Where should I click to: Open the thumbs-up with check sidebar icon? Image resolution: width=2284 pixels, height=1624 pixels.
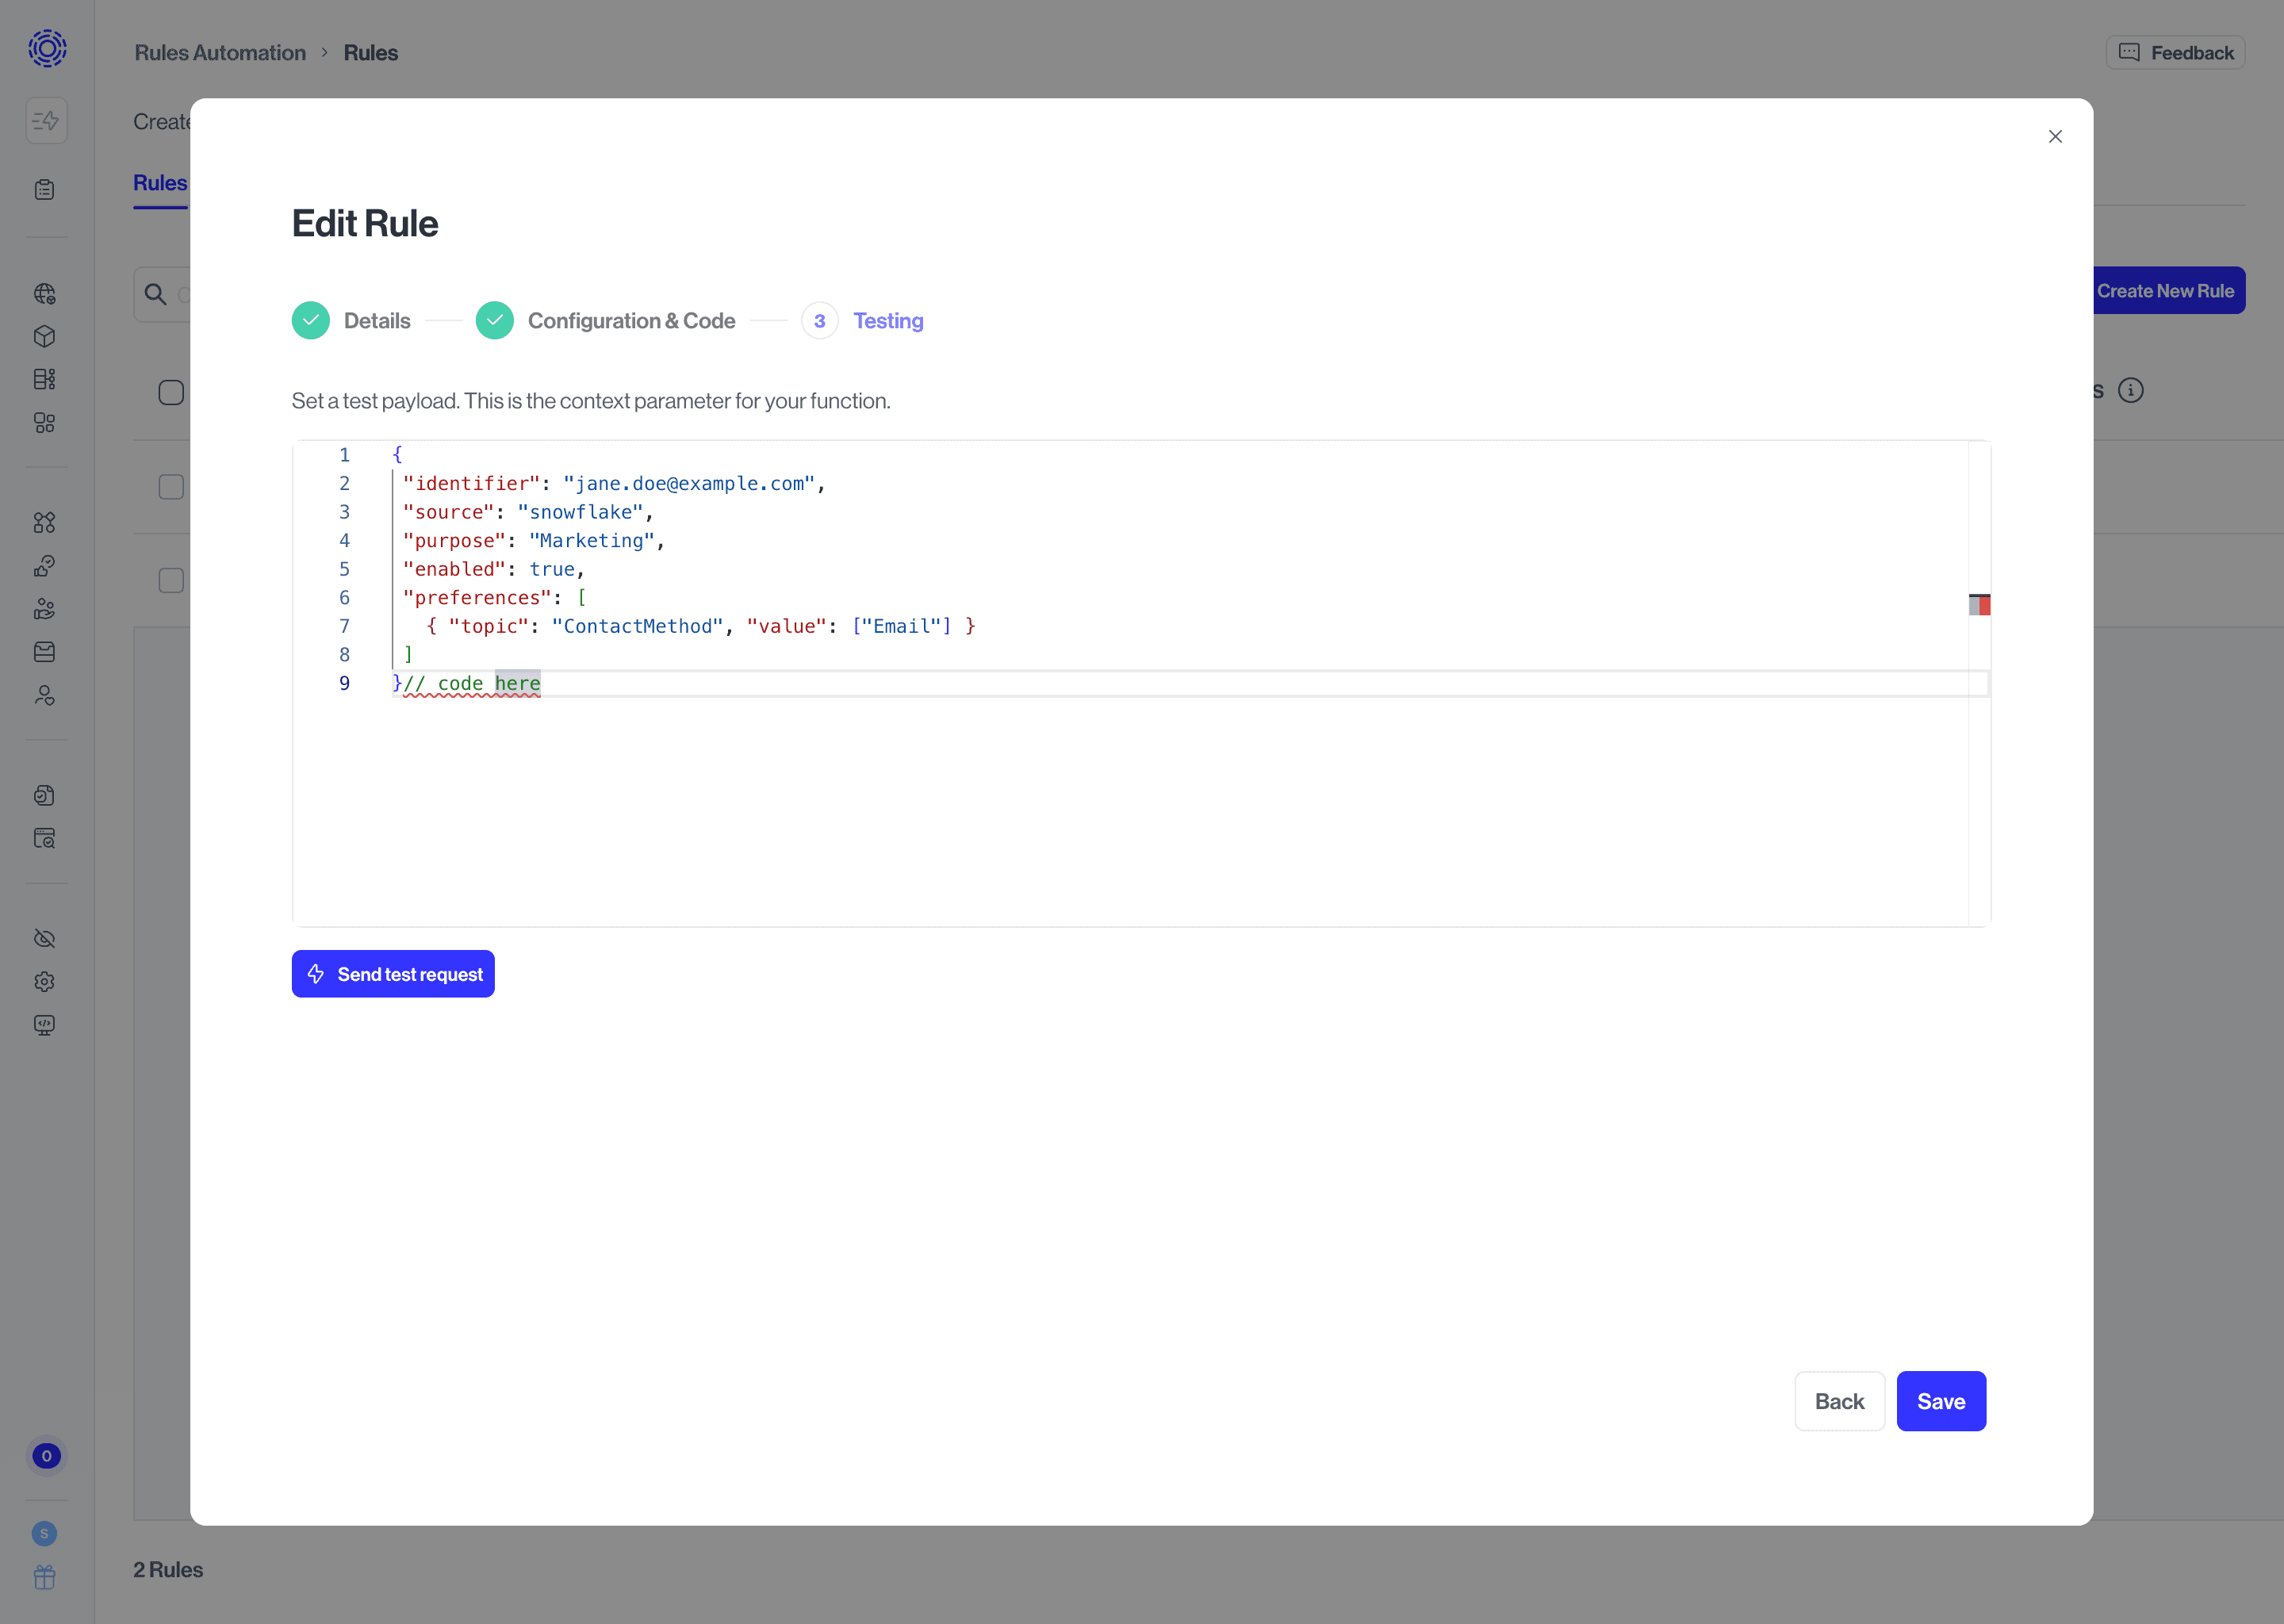coord(44,566)
